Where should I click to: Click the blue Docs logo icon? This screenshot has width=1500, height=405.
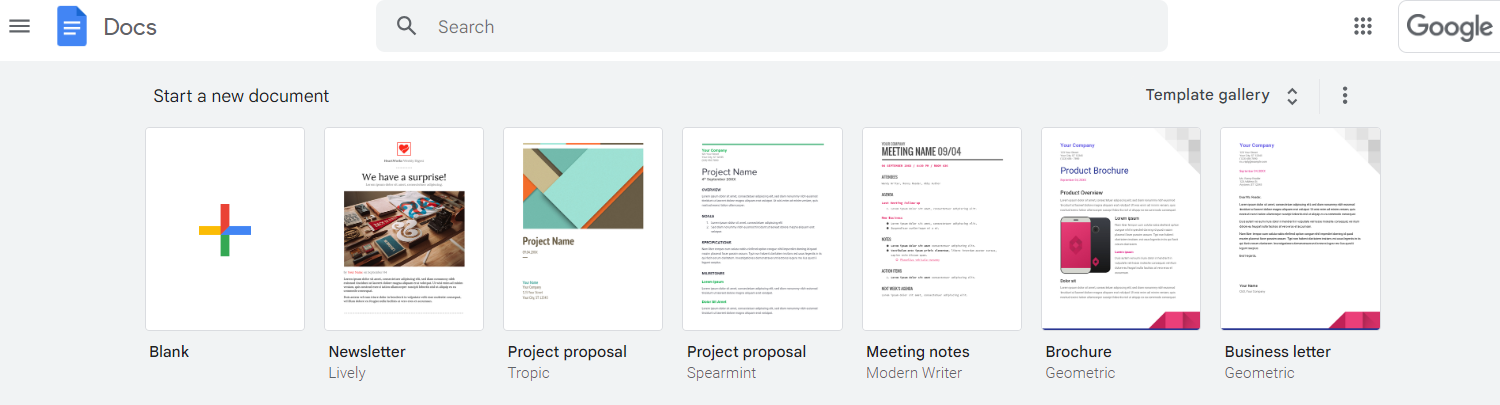[x=72, y=26]
